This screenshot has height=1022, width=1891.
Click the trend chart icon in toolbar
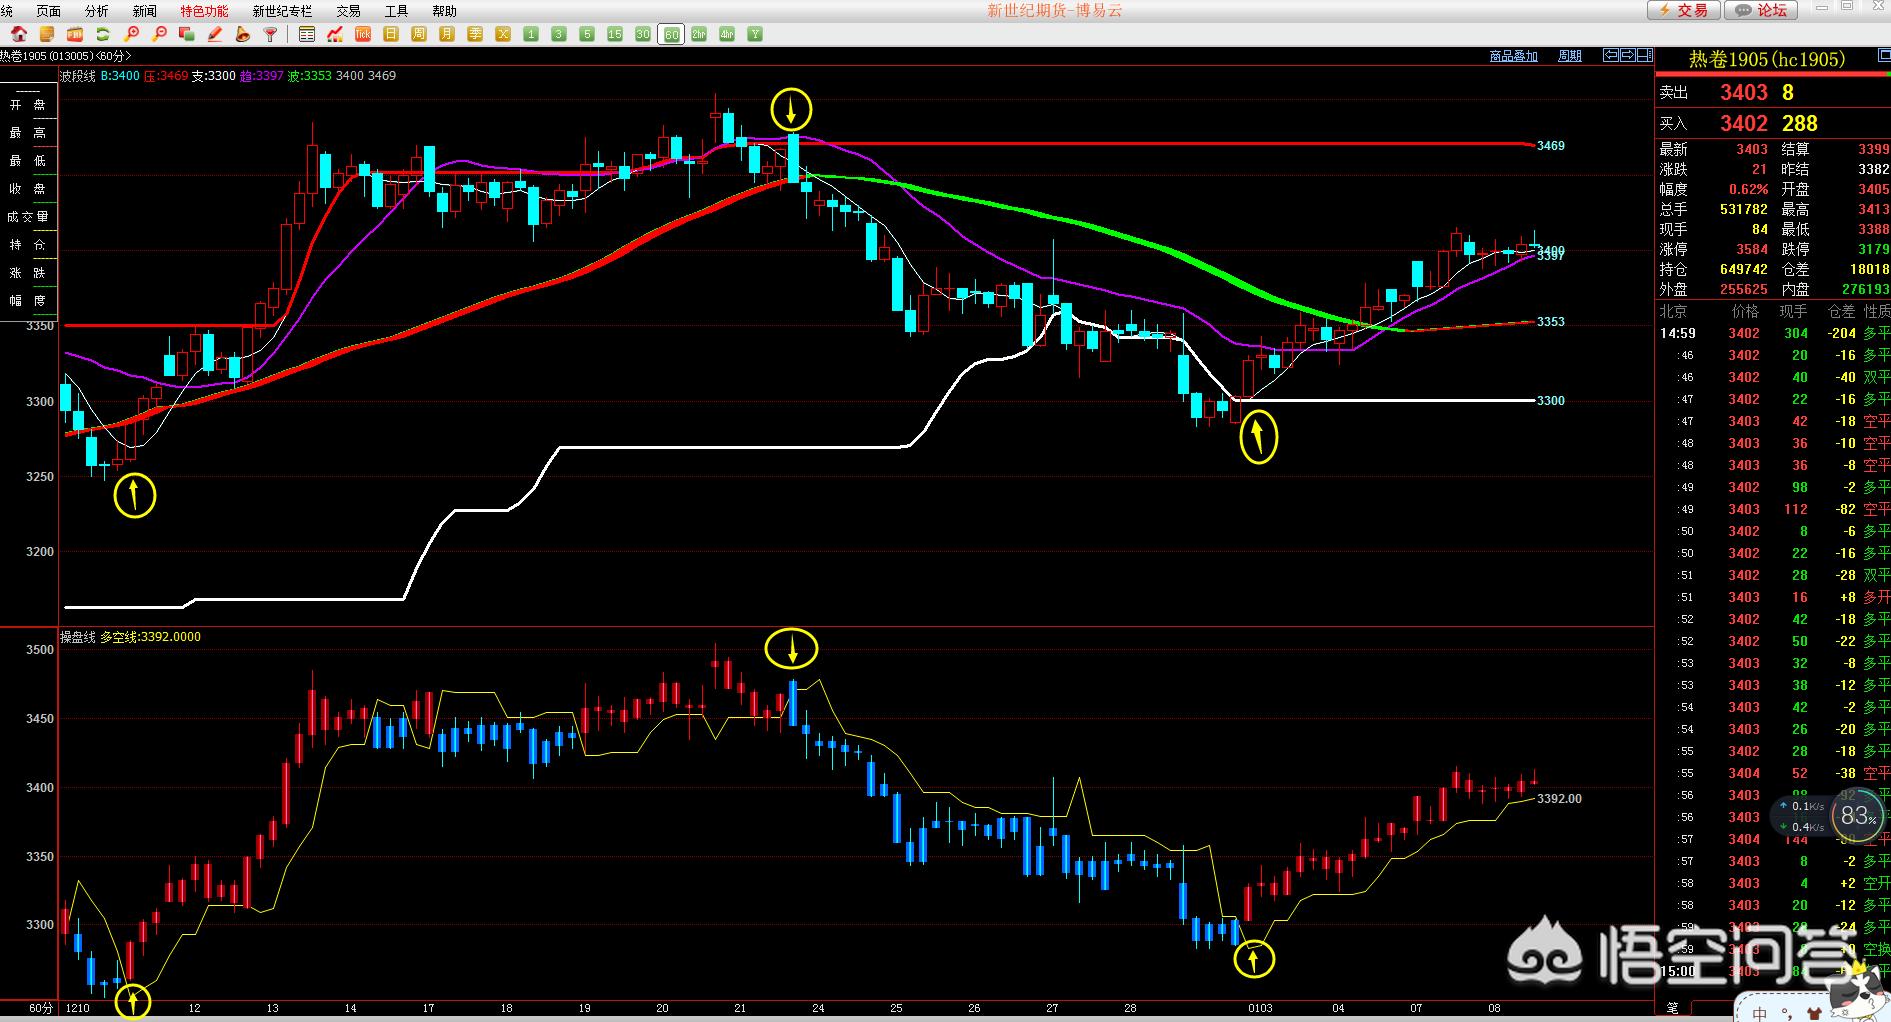pos(335,34)
